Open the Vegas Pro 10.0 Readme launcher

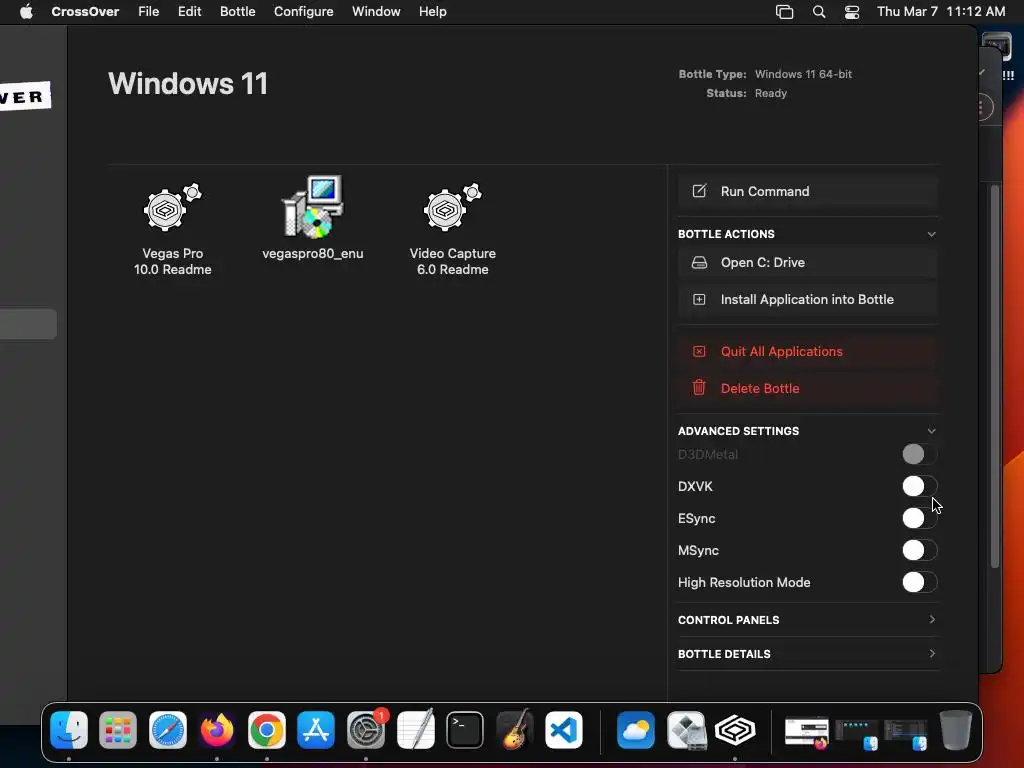click(x=172, y=229)
